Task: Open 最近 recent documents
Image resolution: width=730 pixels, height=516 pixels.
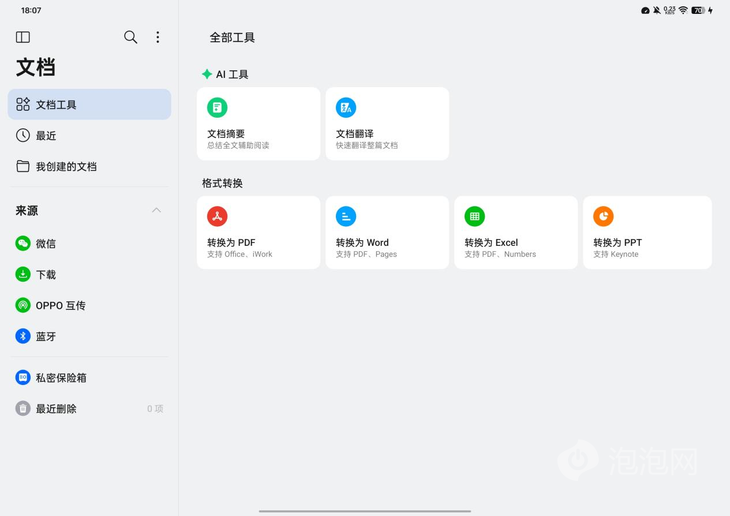Action: 46,136
